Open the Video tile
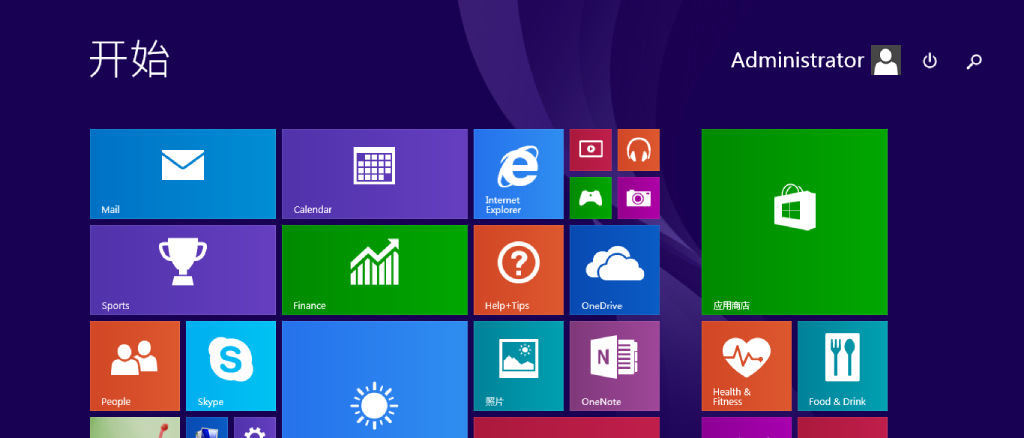This screenshot has height=438, width=1024. (x=590, y=150)
